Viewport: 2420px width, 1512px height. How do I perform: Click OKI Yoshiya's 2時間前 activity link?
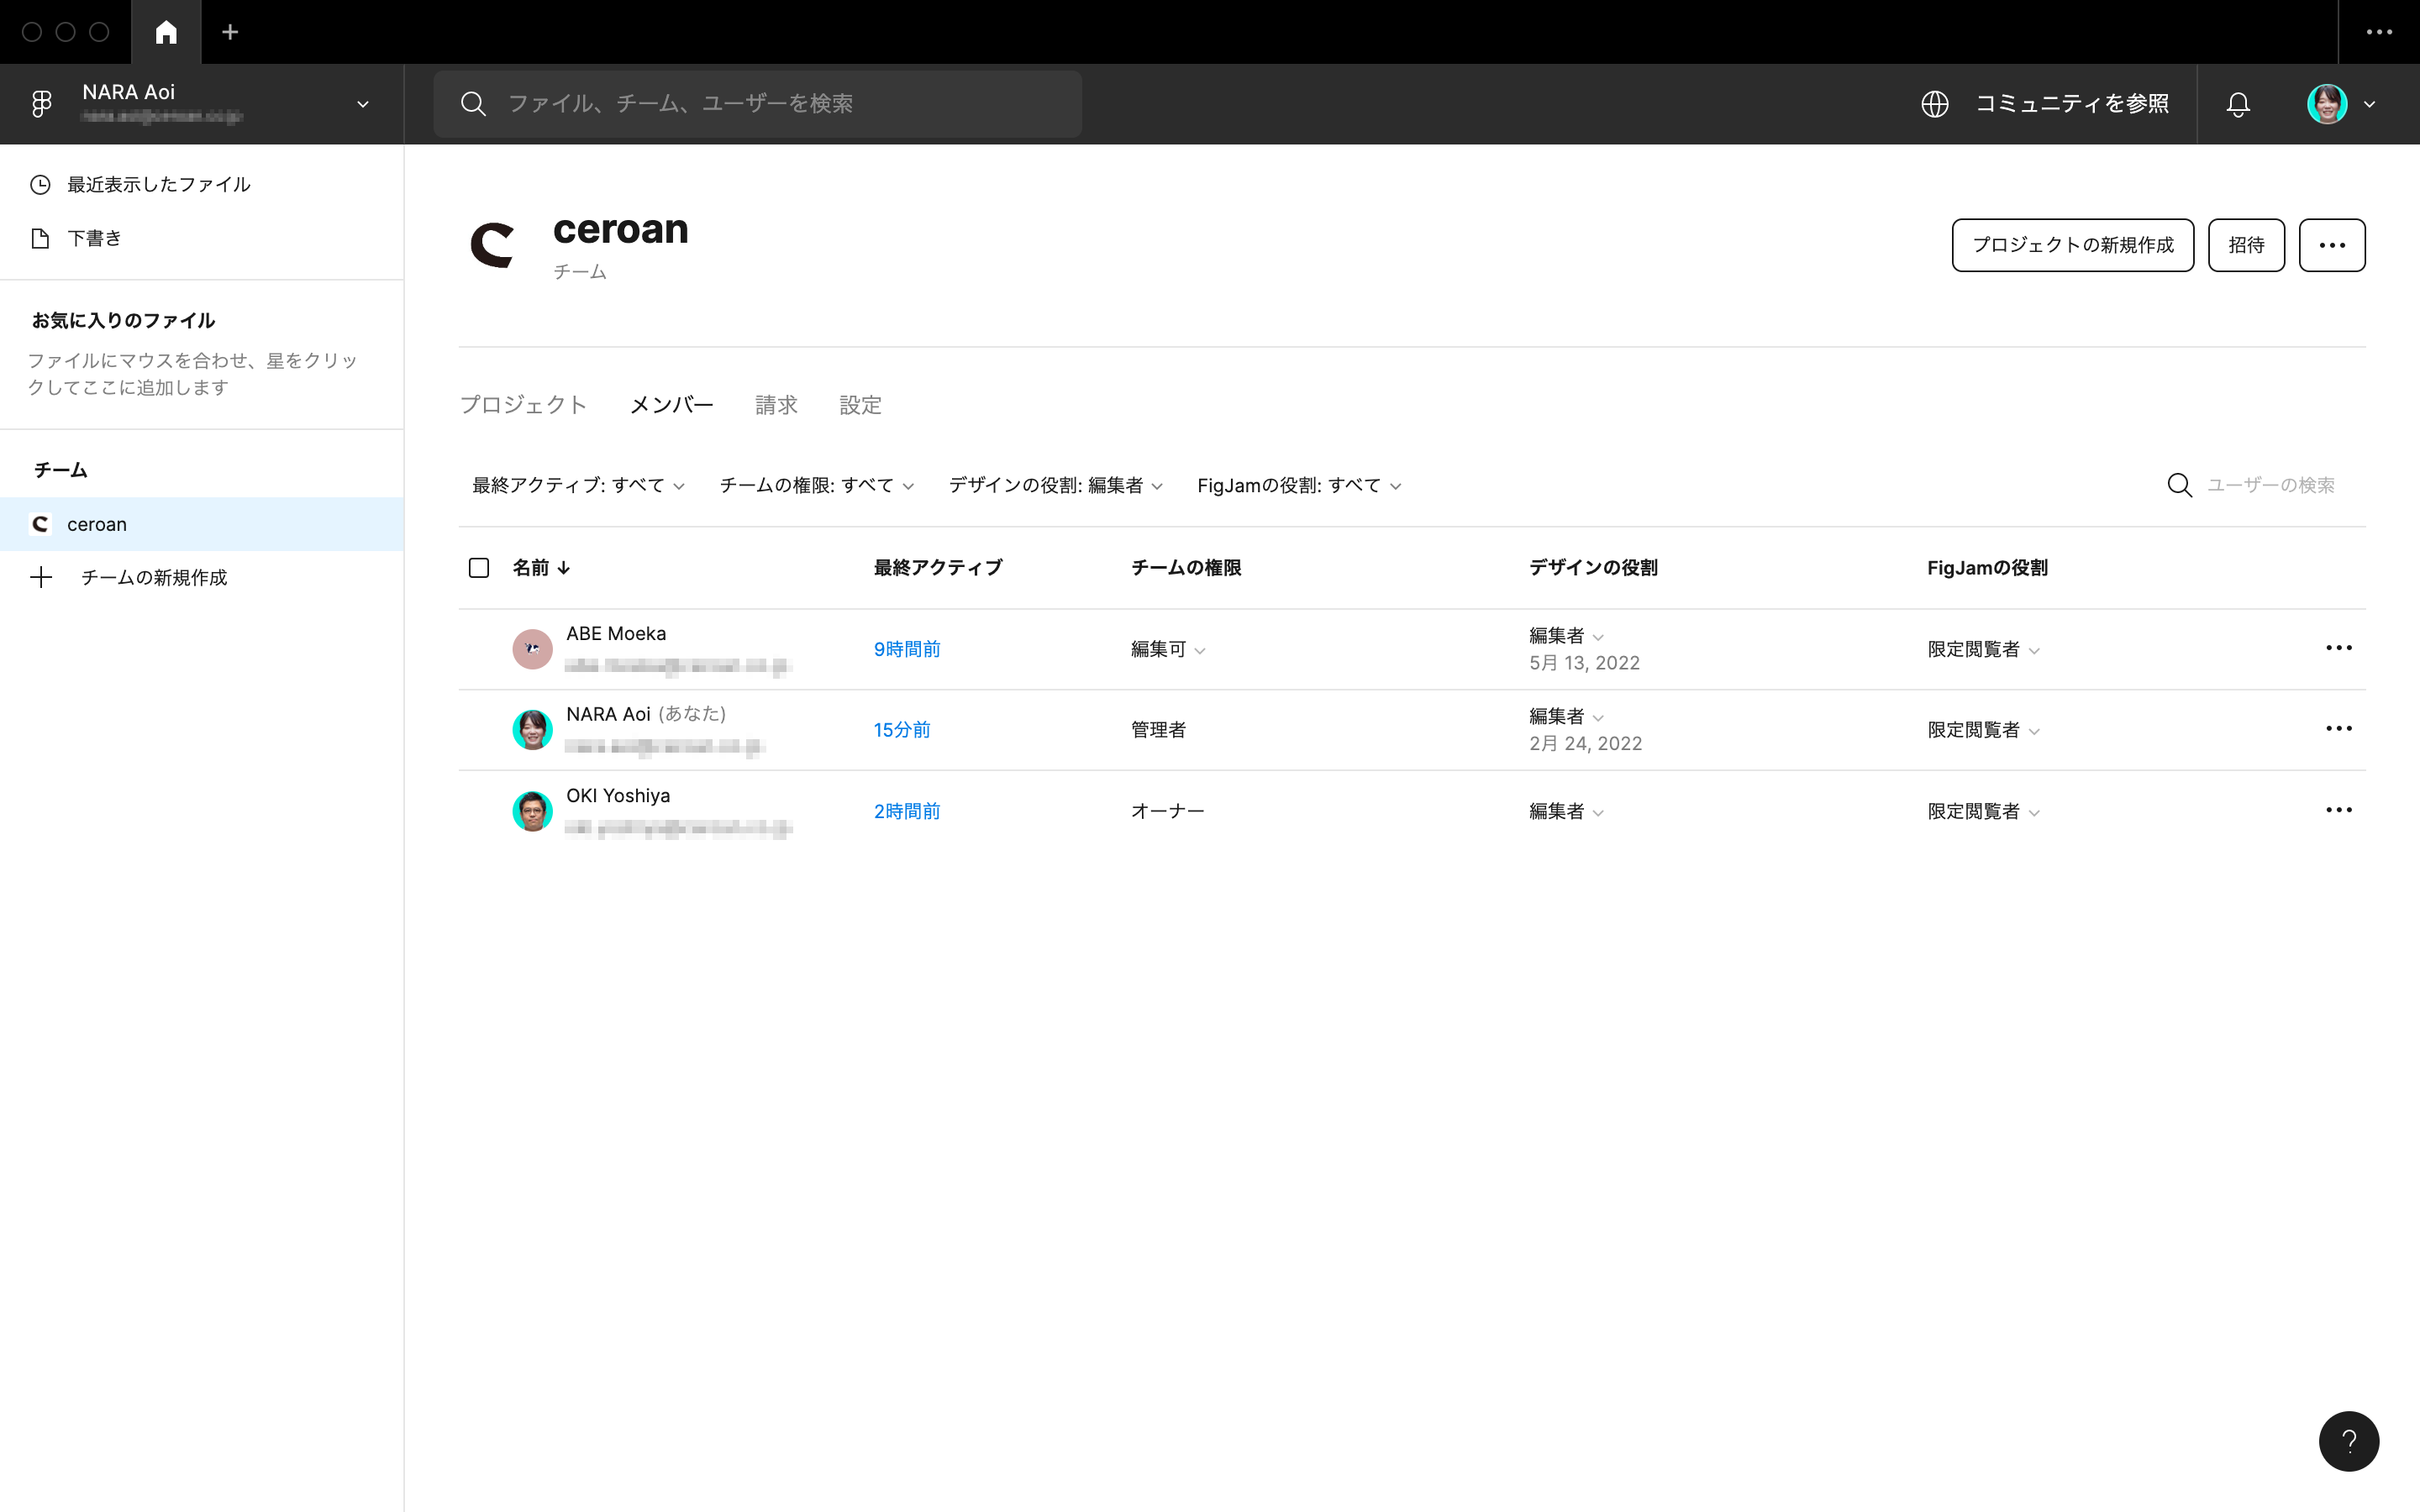pyautogui.click(x=907, y=811)
